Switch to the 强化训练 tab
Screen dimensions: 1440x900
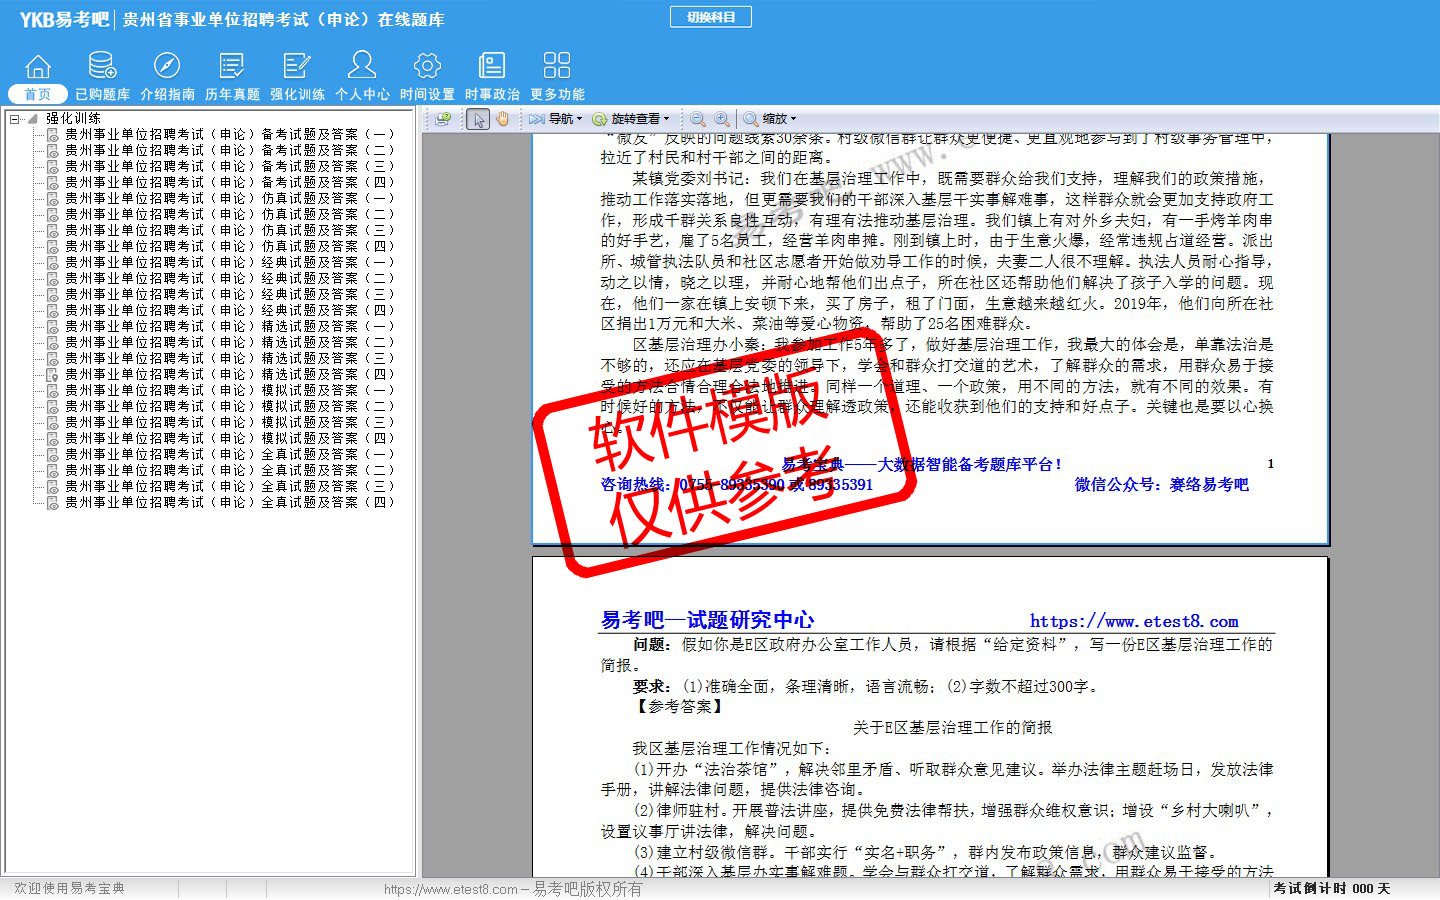pos(297,94)
